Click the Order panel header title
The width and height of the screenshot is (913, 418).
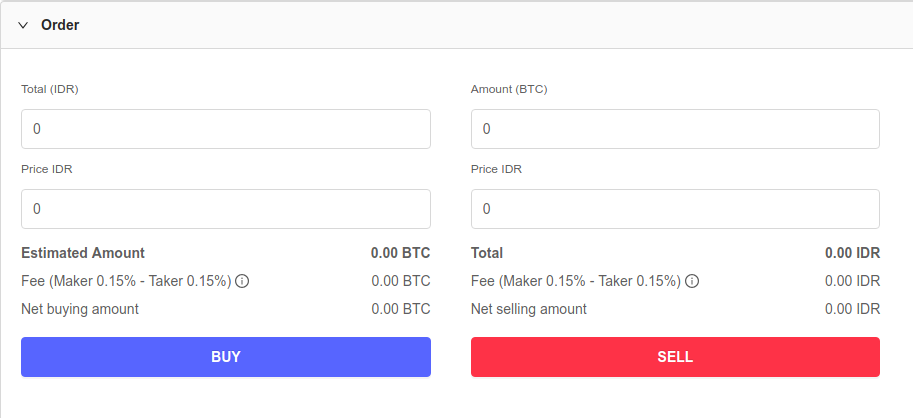(x=60, y=25)
